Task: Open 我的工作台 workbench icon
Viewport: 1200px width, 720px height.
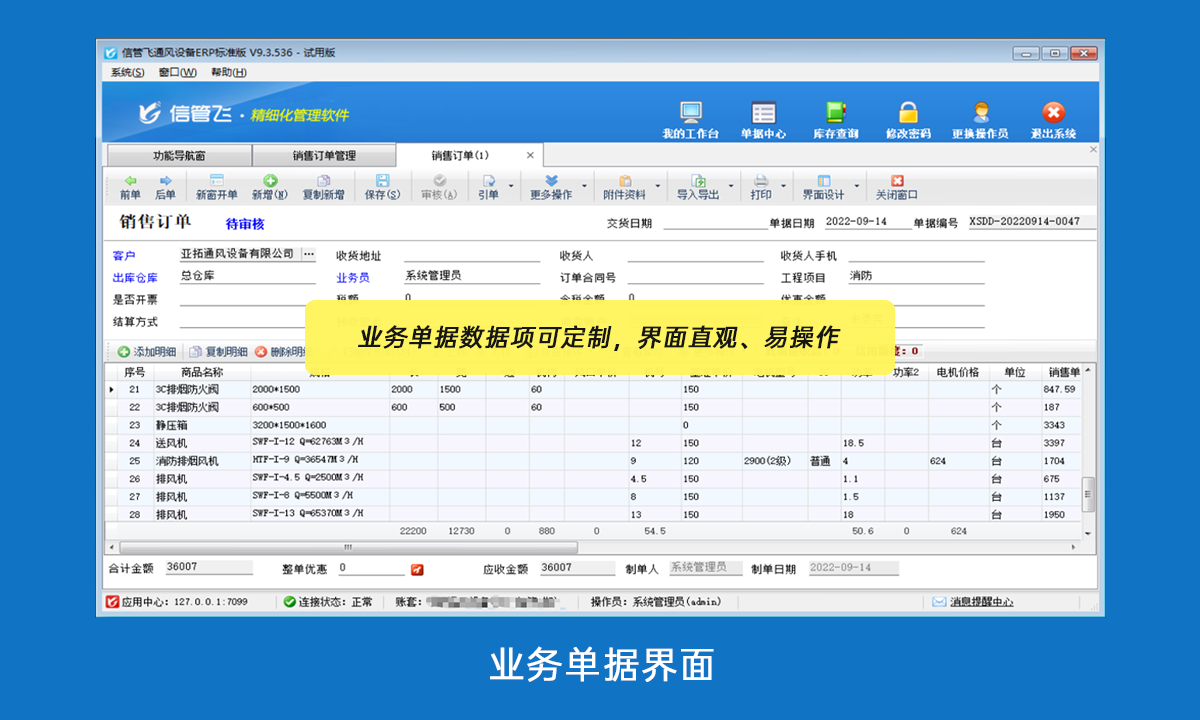Action: pos(691,113)
